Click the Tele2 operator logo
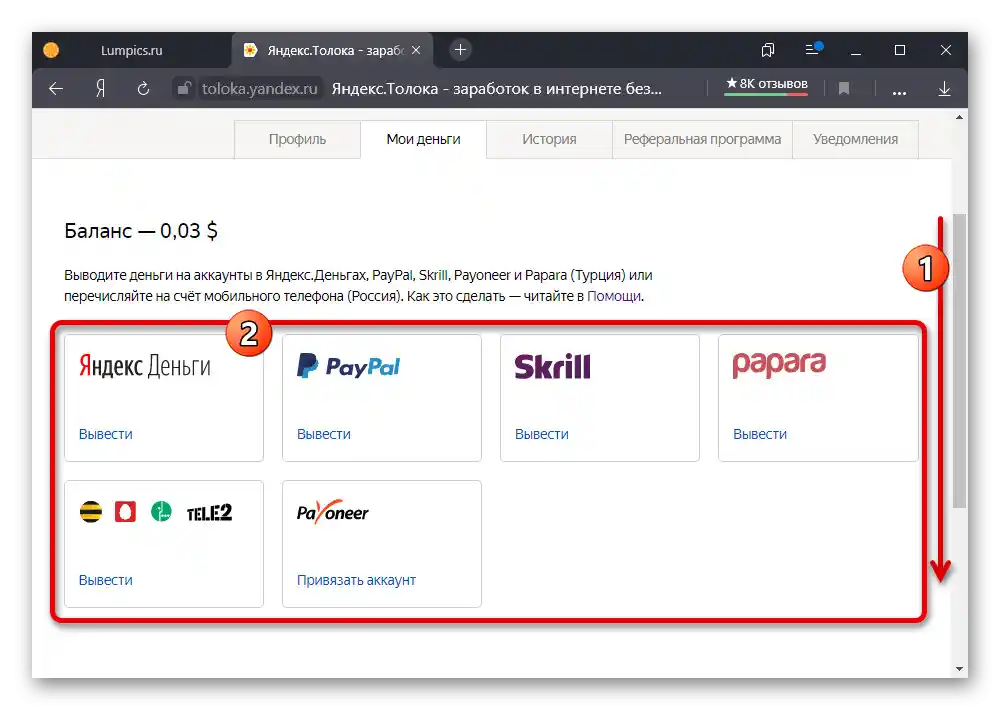 point(209,512)
